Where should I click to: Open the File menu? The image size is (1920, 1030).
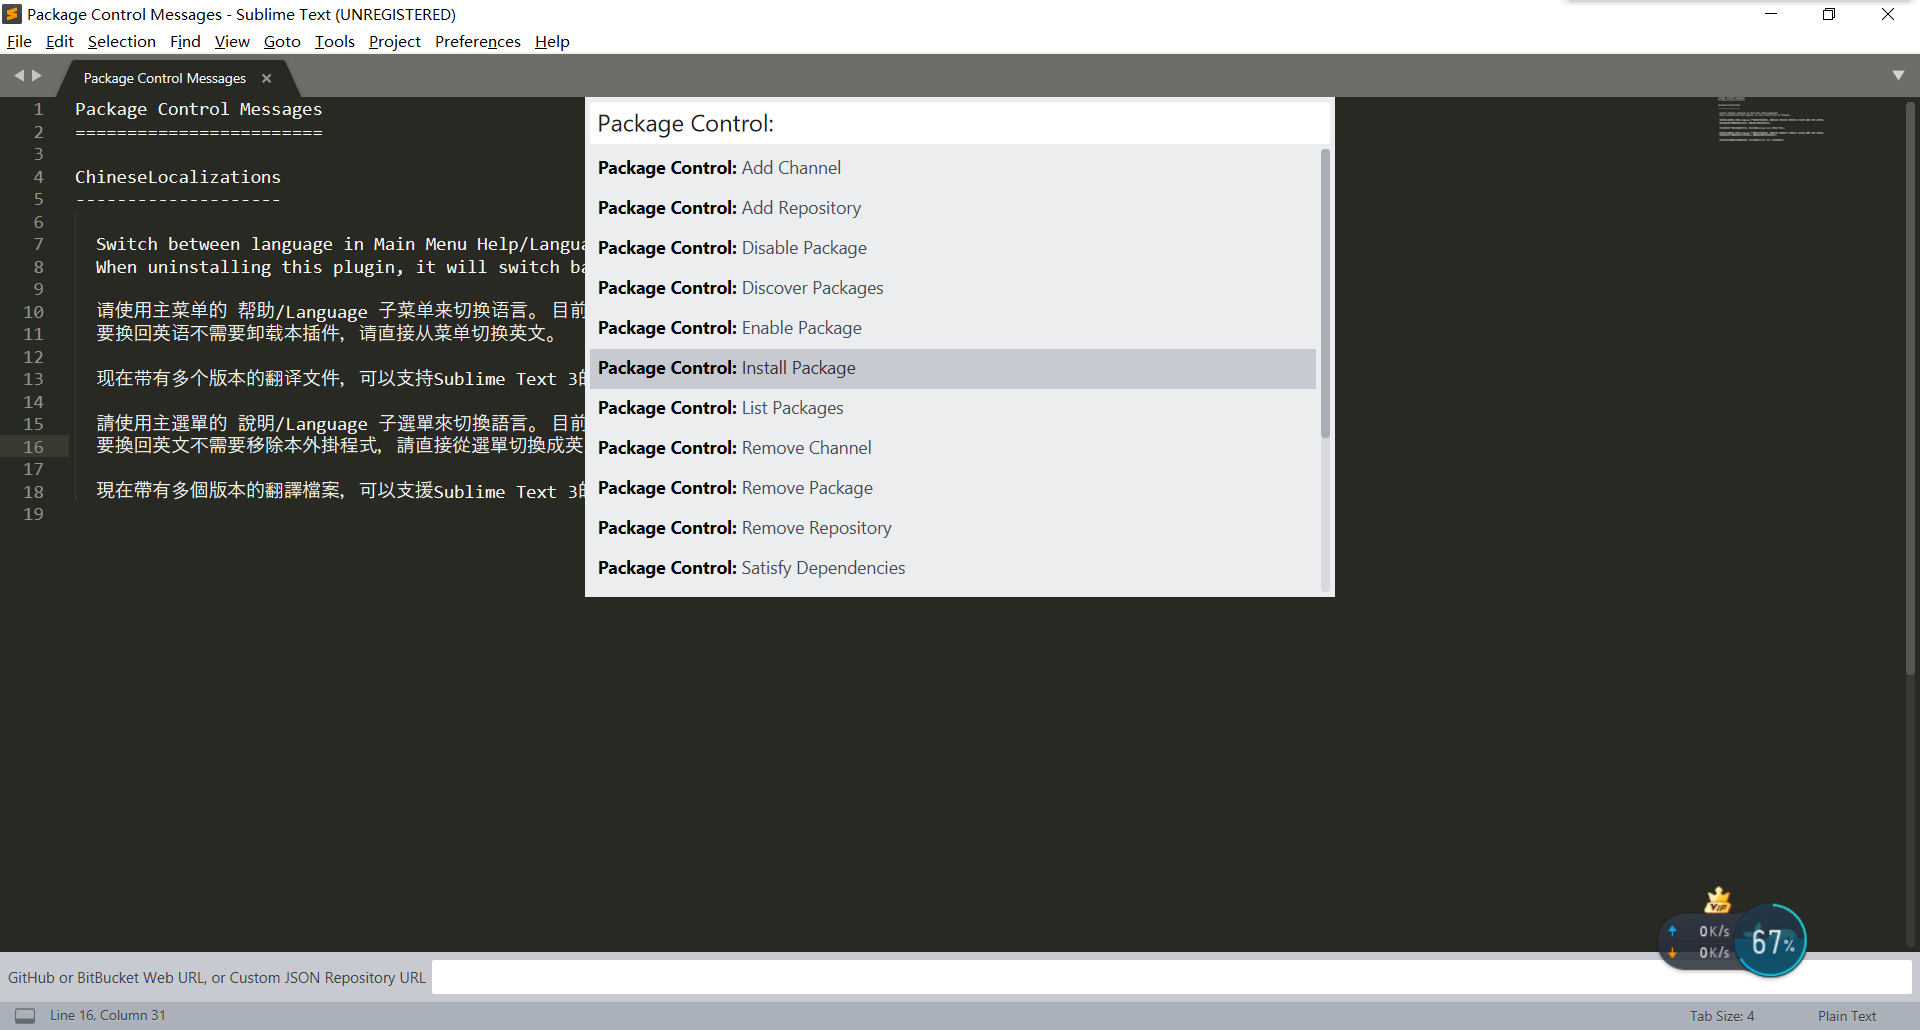pyautogui.click(x=19, y=41)
